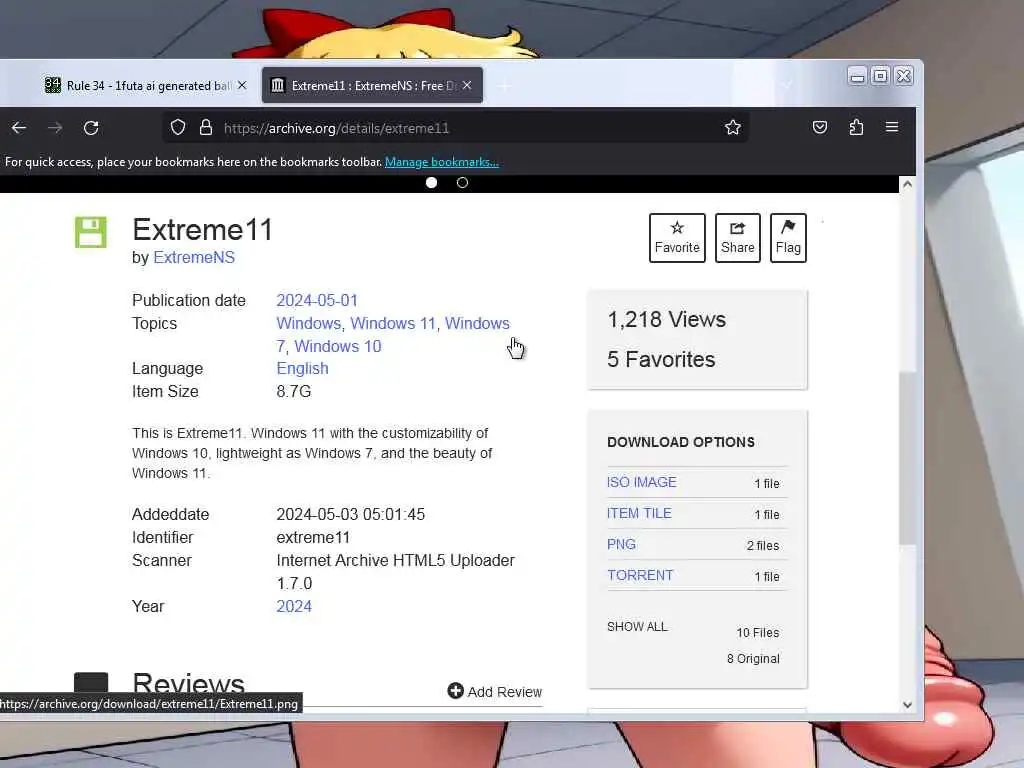
Task: Open a new tab with the plus button
Action: 505,86
